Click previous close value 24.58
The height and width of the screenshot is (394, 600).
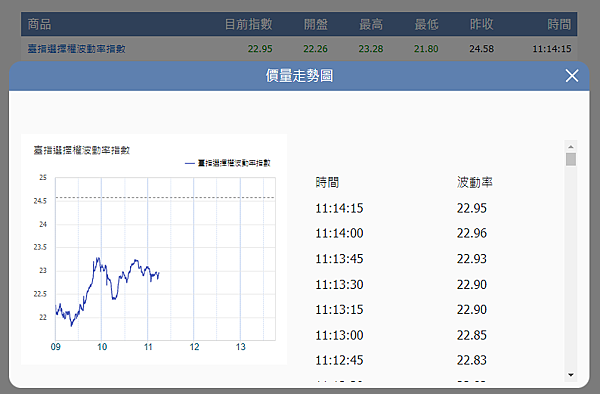tap(481, 49)
